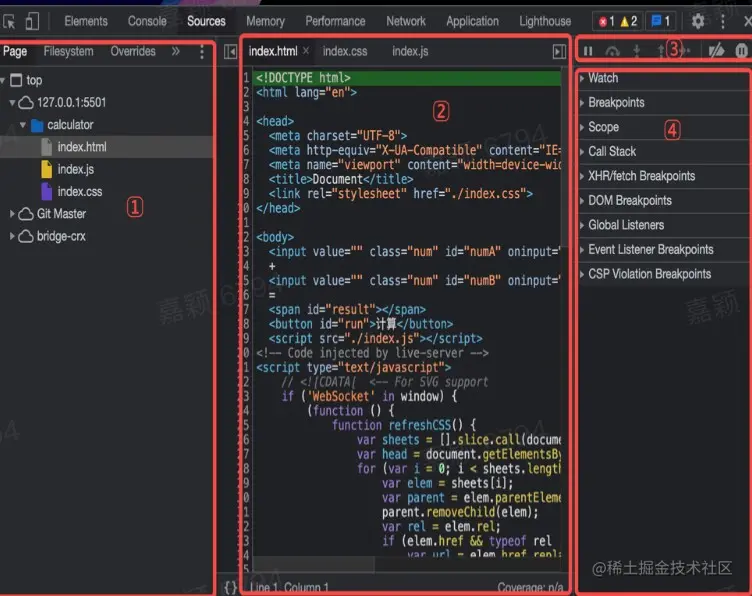Image resolution: width=752 pixels, height=596 pixels.
Task: Open the Application panel
Action: point(472,22)
